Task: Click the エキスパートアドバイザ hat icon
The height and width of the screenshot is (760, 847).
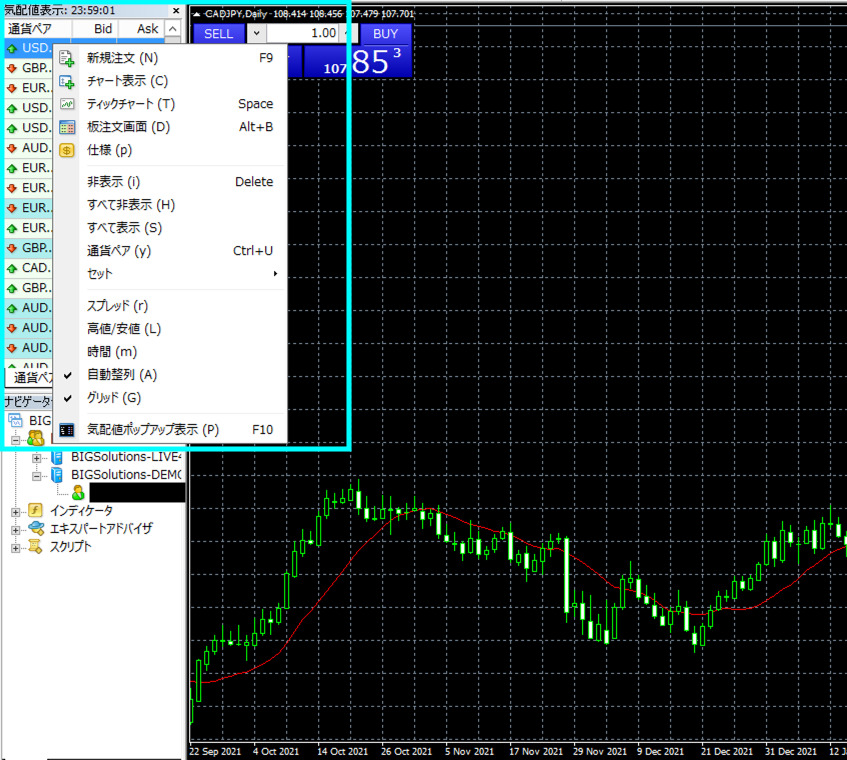Action: click(x=35, y=529)
